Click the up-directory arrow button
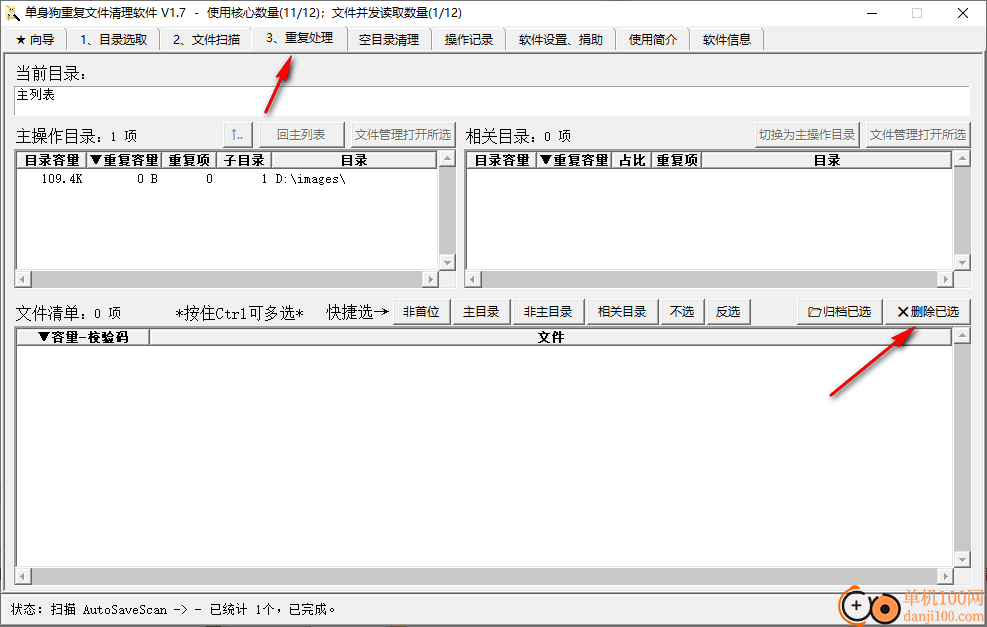987x627 pixels. click(237, 135)
